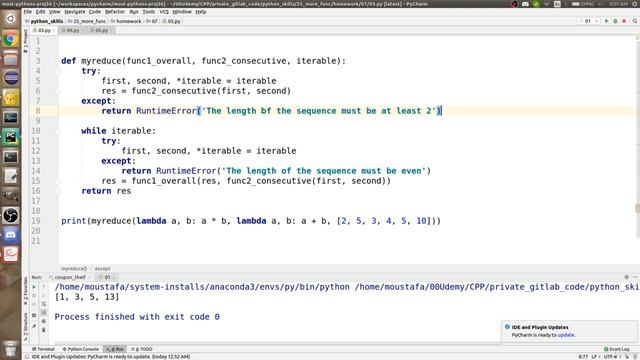Rerun the program from the Run panel
Image resolution: width=640 pixels, height=360 pixels.
[x=34, y=287]
